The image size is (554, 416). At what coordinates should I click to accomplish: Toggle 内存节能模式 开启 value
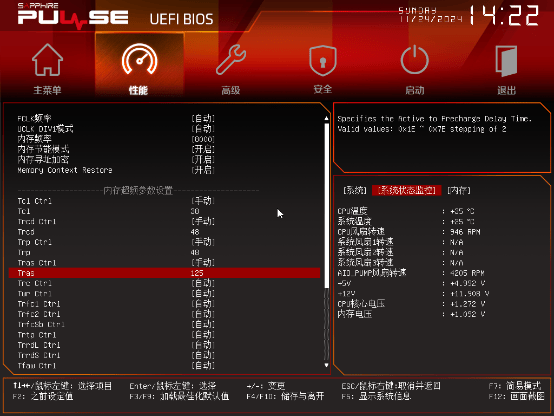click(x=203, y=149)
